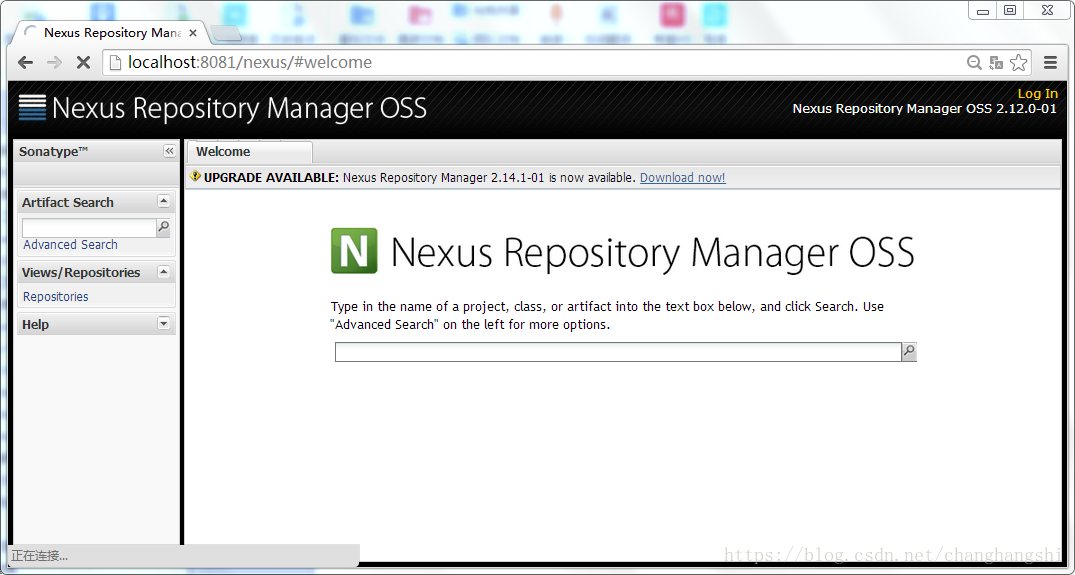Open the Chrome hamburger menu

click(1050, 62)
